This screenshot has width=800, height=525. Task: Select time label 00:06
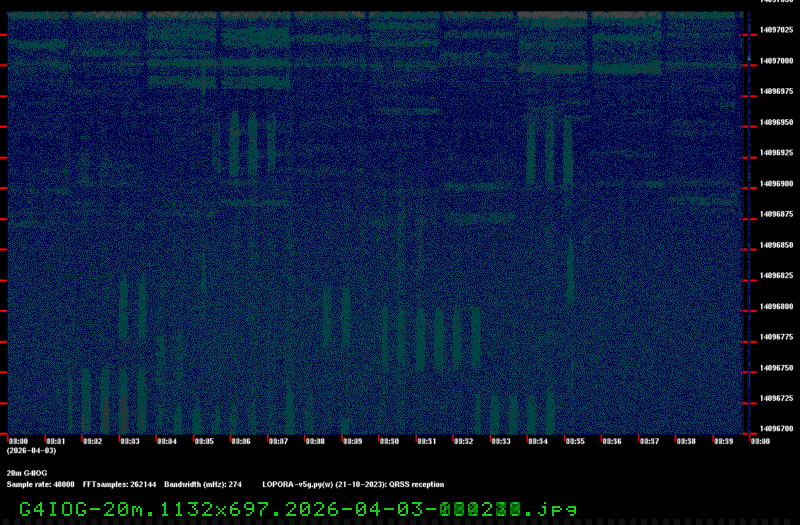pos(241,441)
